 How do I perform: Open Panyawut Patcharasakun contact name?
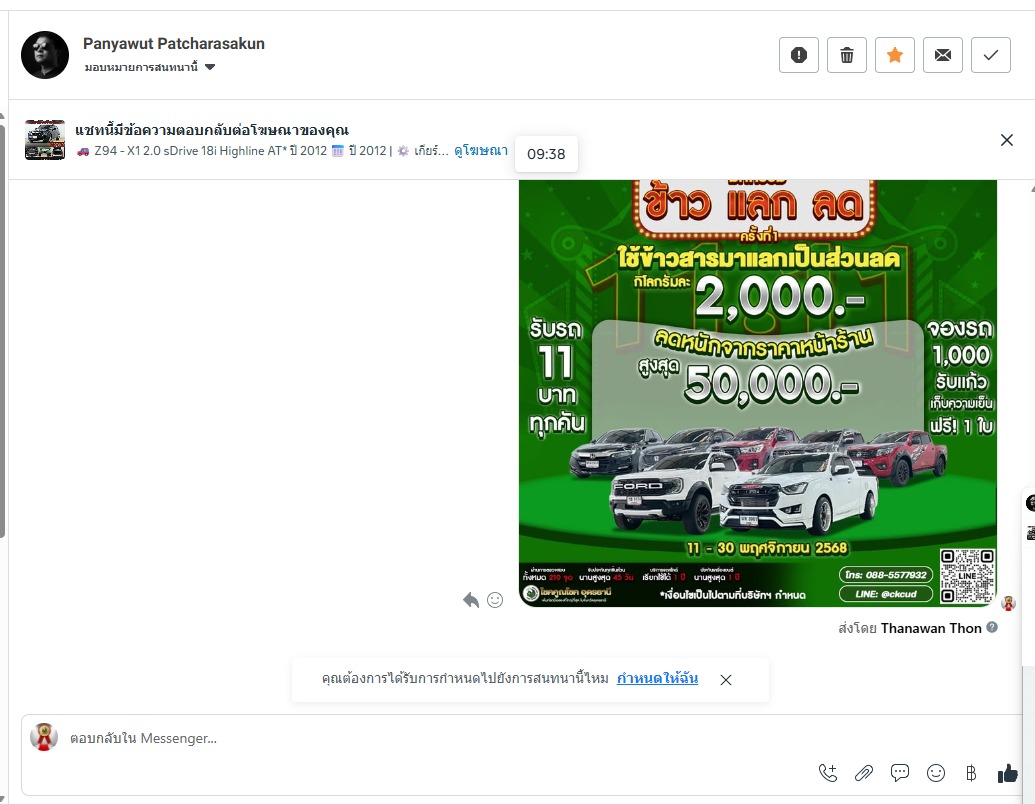[x=174, y=44]
